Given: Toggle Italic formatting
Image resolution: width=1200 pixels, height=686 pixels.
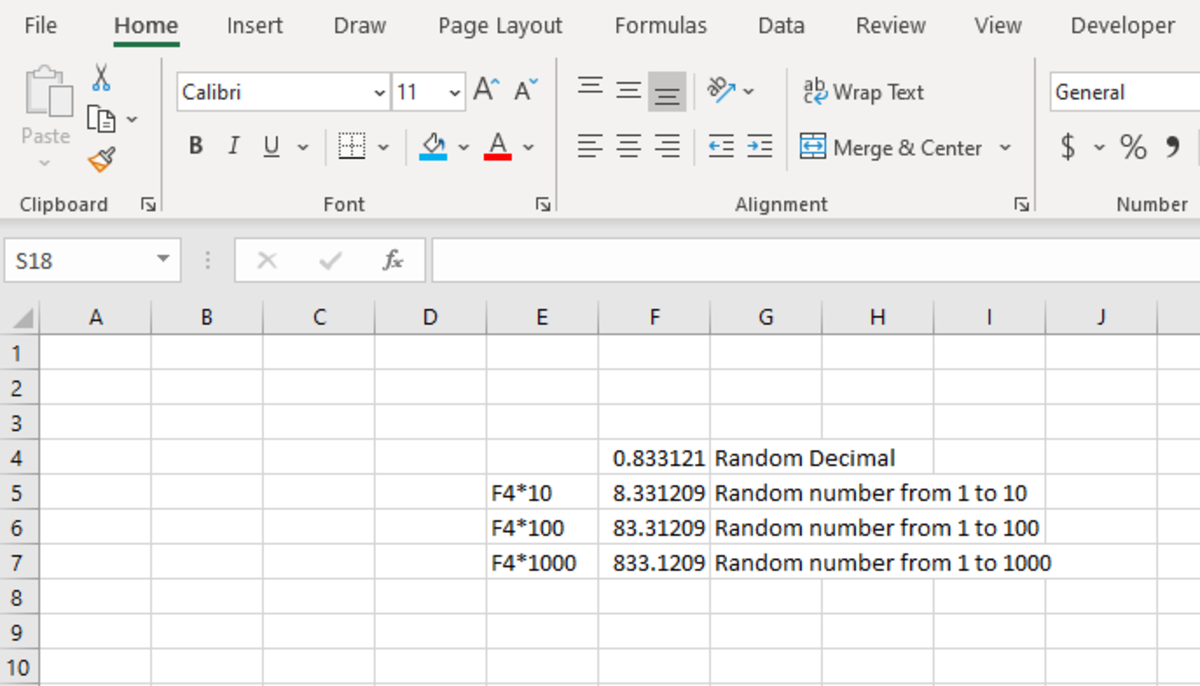Looking at the screenshot, I should click(233, 147).
